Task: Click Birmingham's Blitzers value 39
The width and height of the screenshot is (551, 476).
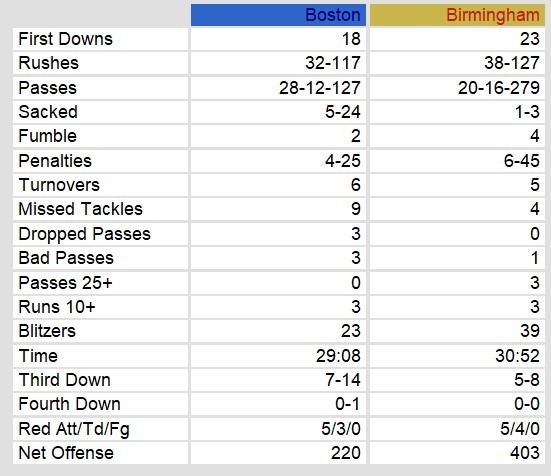Action: (x=530, y=331)
